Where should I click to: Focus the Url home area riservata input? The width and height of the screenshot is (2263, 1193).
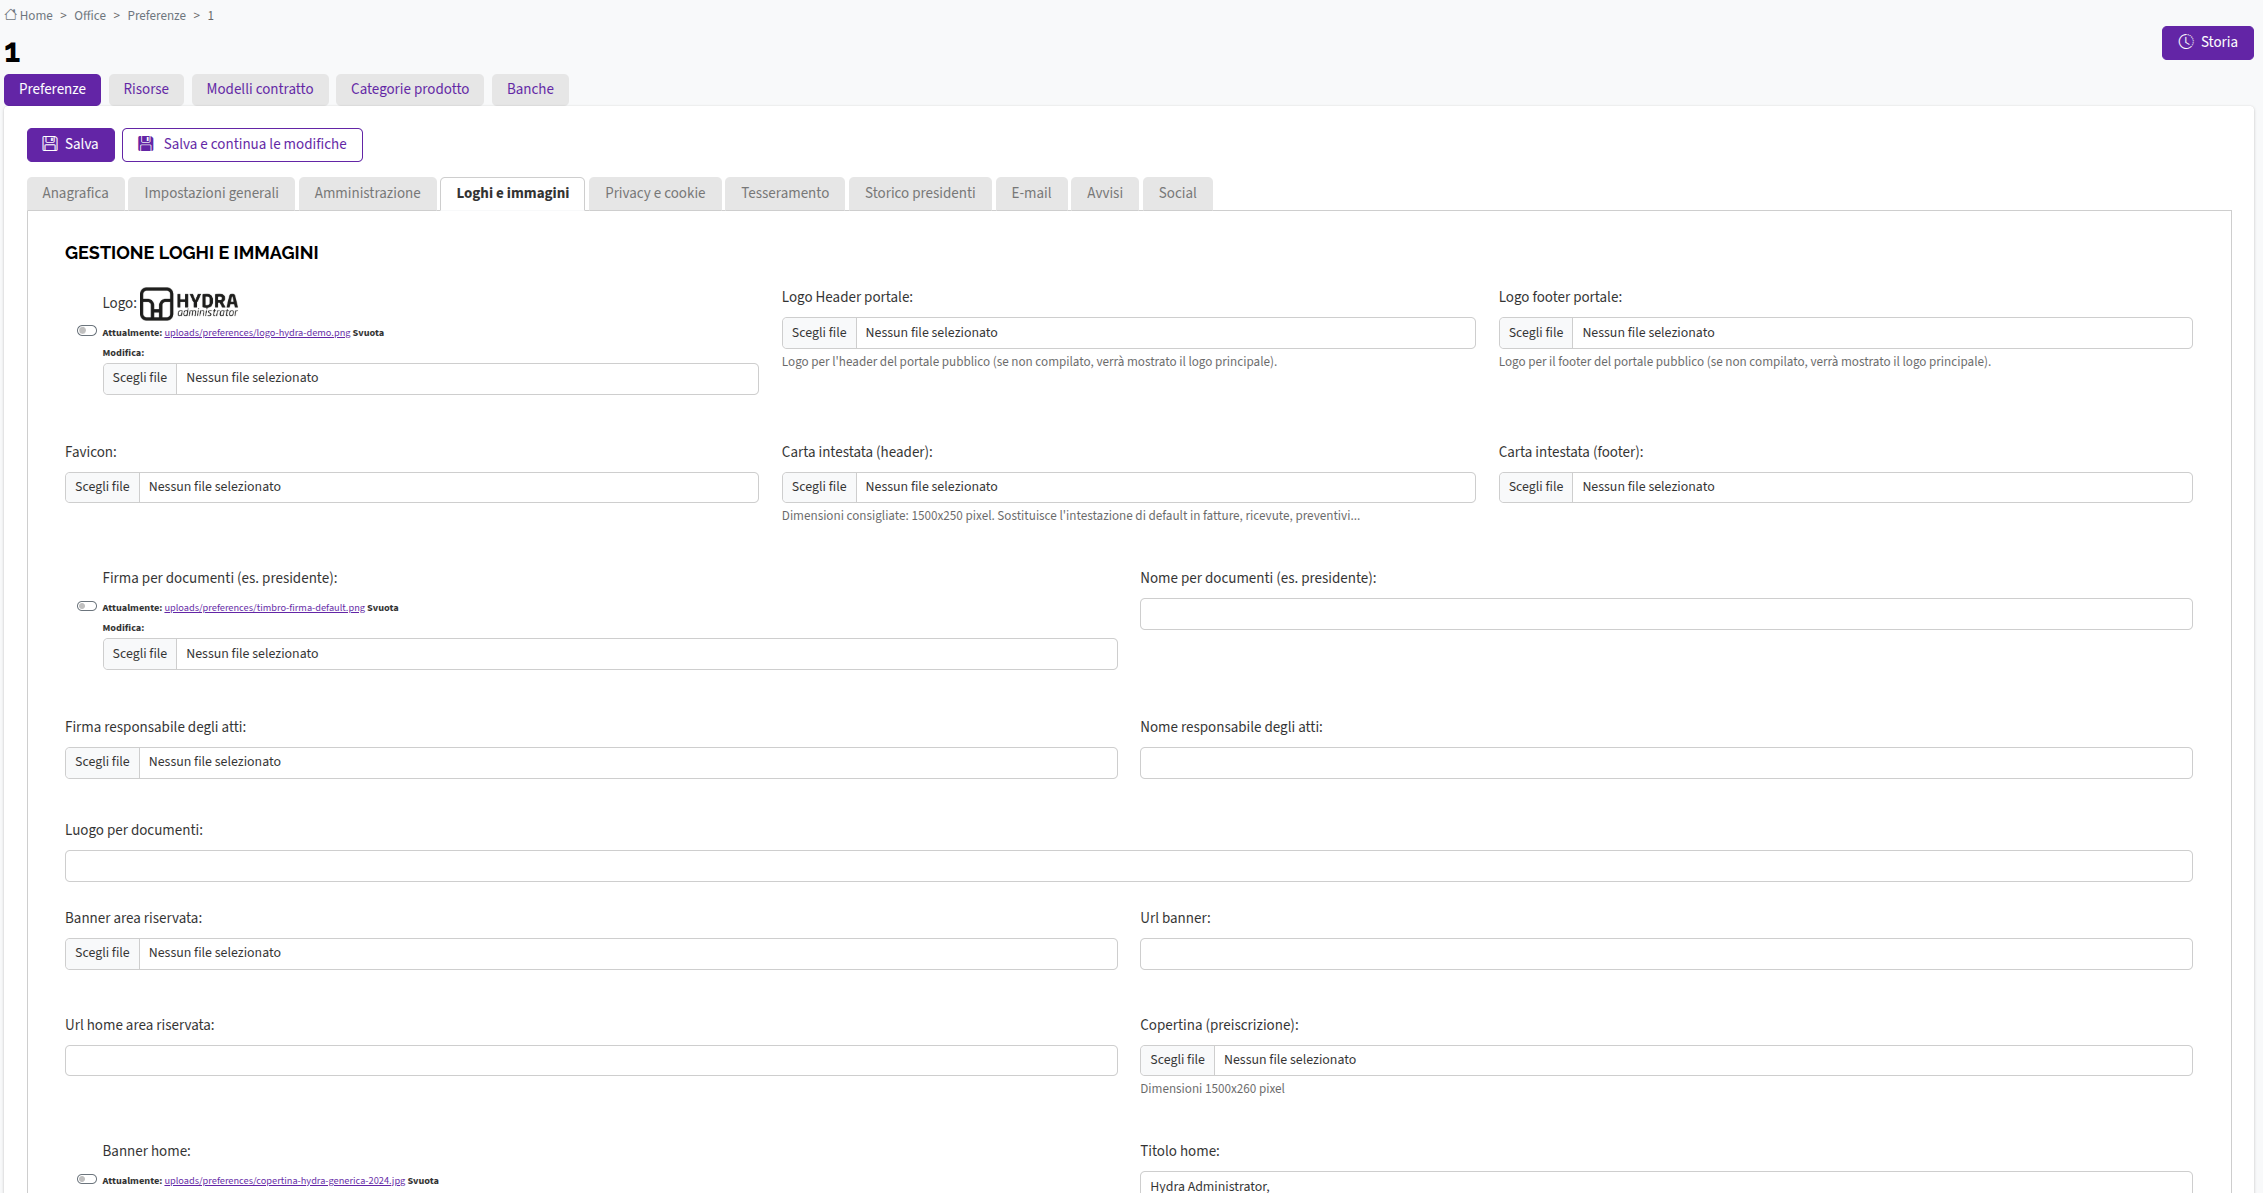[591, 1060]
